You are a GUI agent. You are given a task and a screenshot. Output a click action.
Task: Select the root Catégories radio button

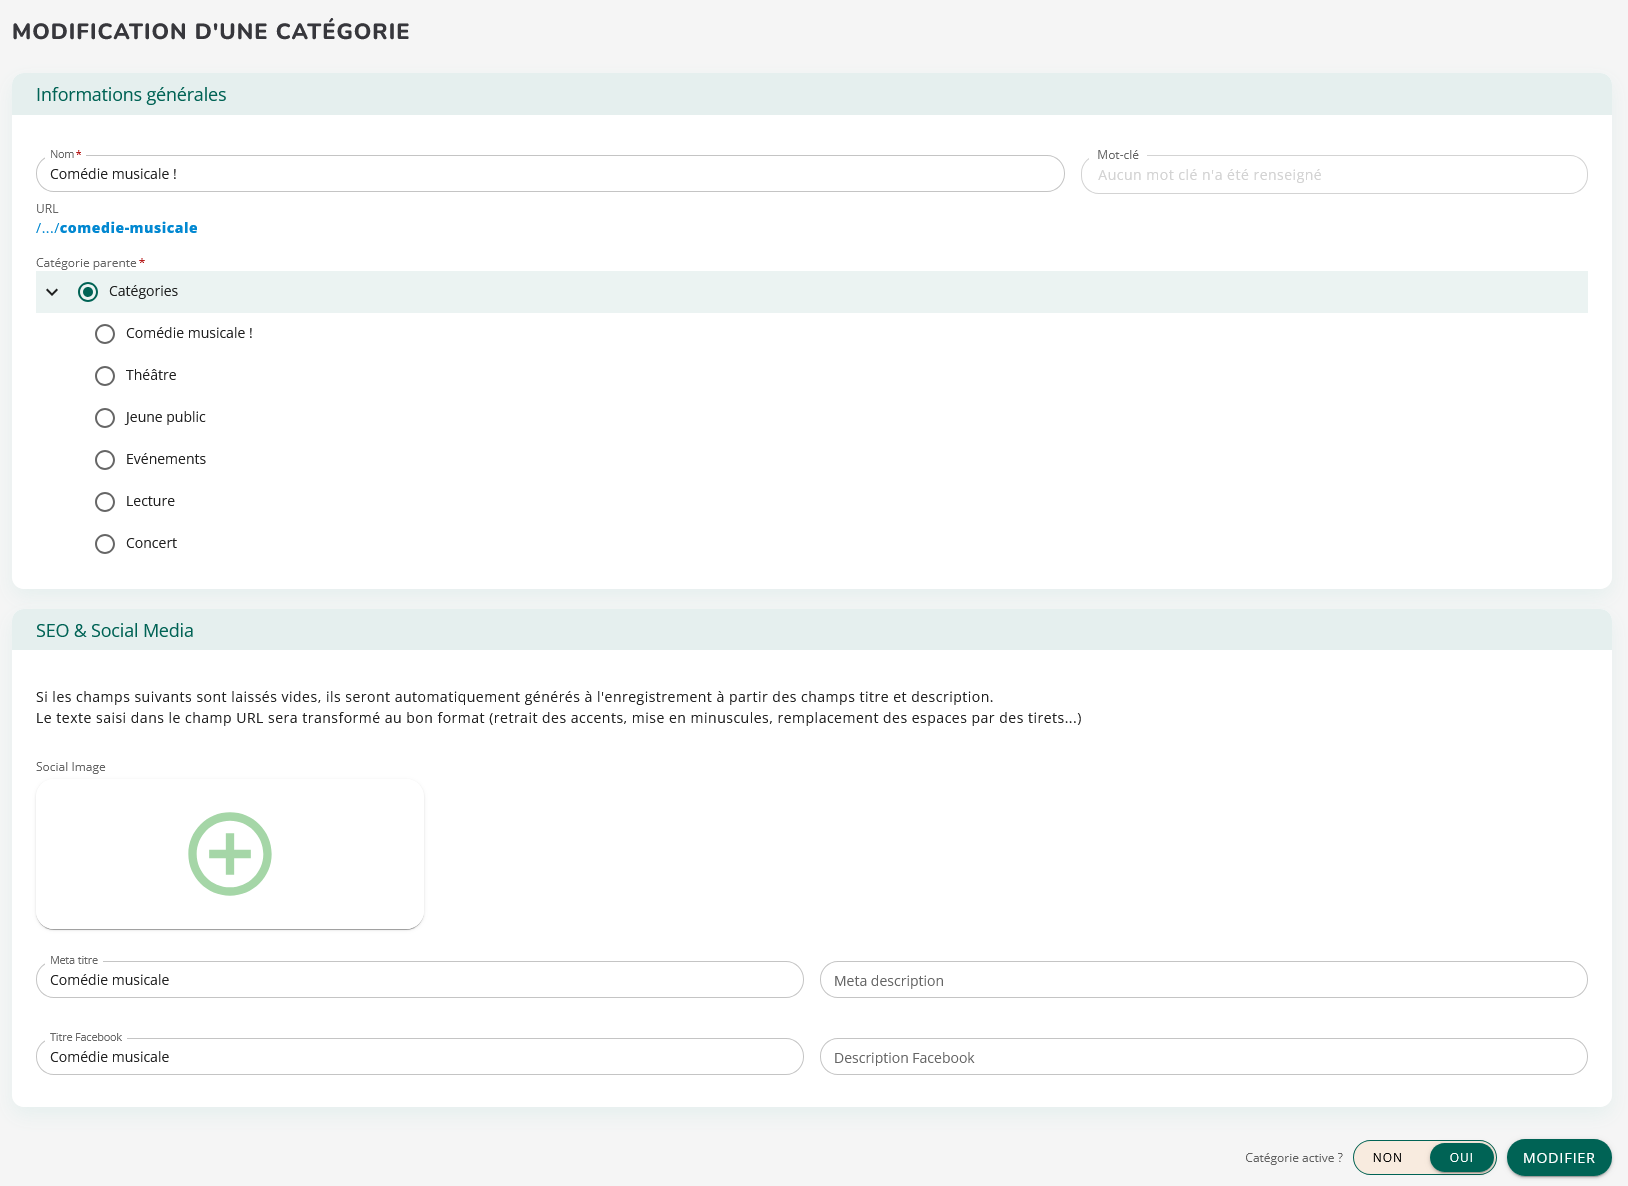pos(88,292)
